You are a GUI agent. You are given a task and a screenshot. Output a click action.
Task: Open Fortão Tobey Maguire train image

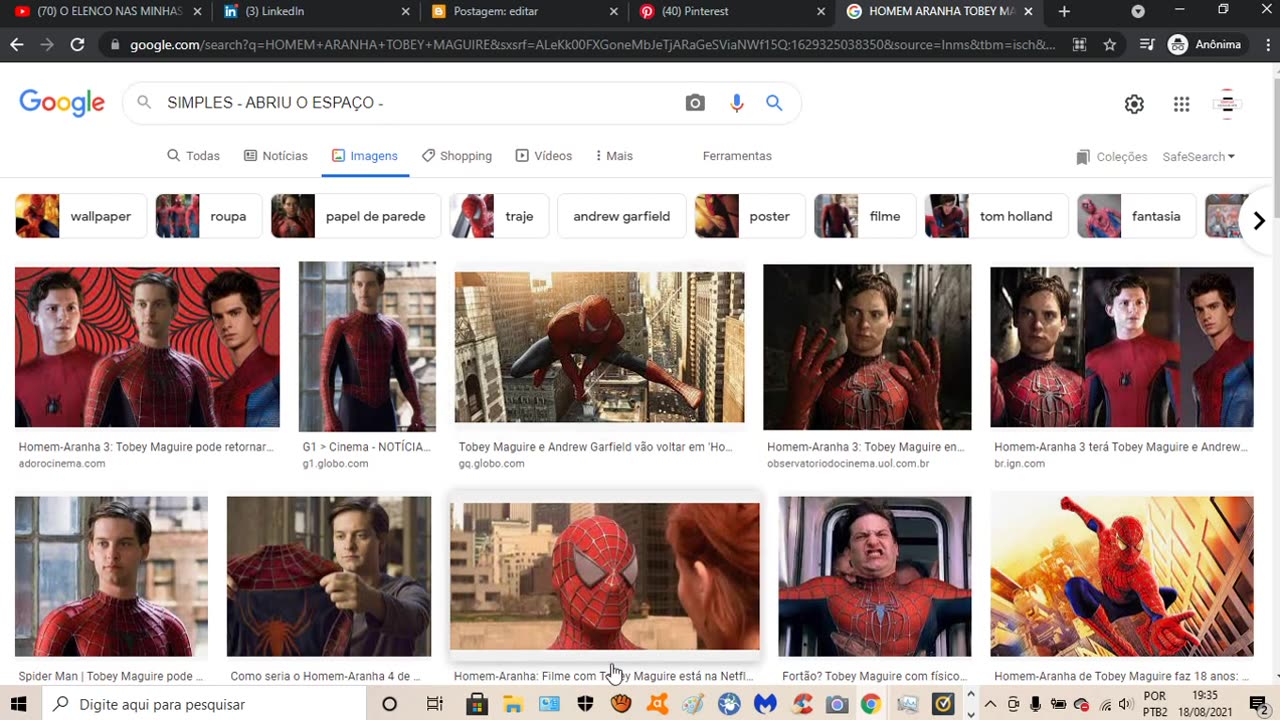coord(875,577)
